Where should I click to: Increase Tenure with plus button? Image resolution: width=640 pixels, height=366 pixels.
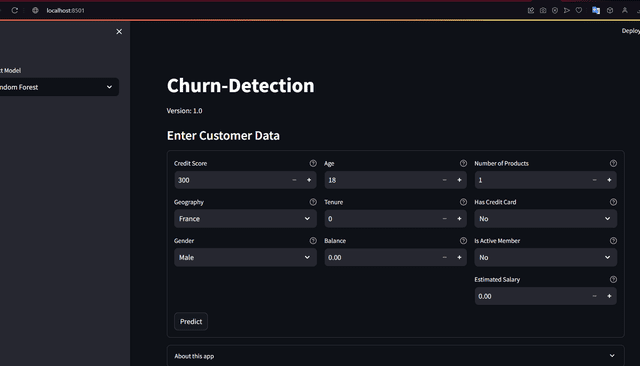coord(459,219)
